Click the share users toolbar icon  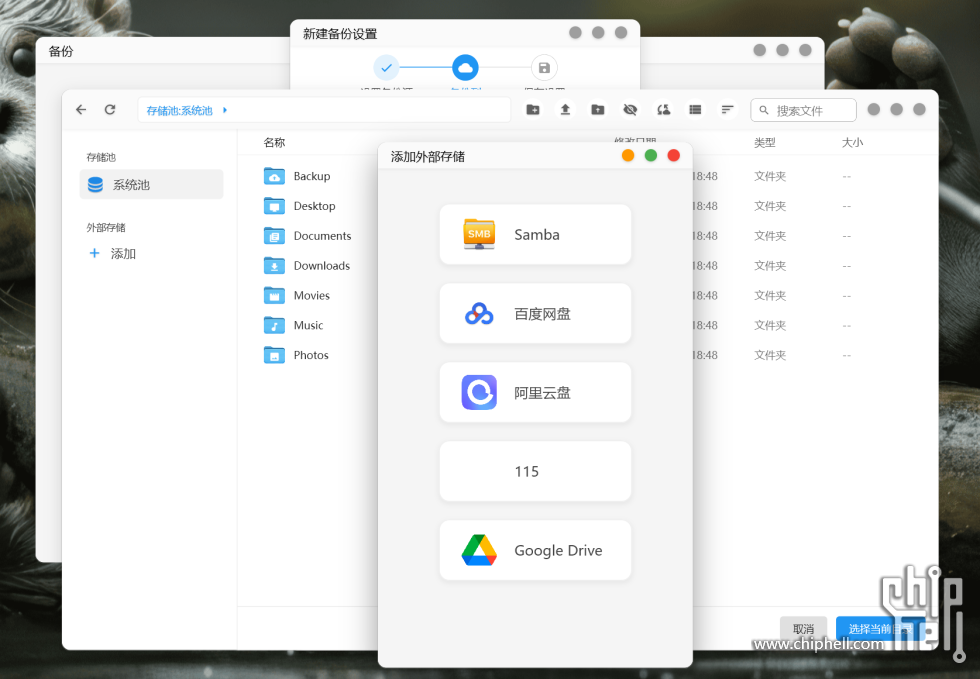pyautogui.click(x=663, y=110)
